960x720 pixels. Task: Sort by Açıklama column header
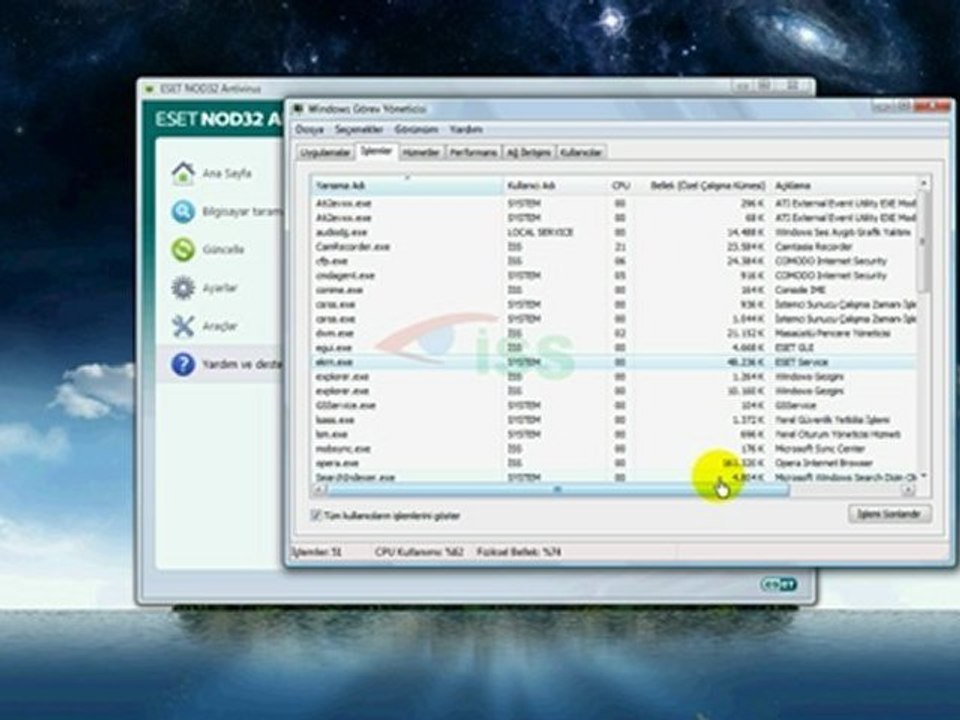[x=844, y=186]
